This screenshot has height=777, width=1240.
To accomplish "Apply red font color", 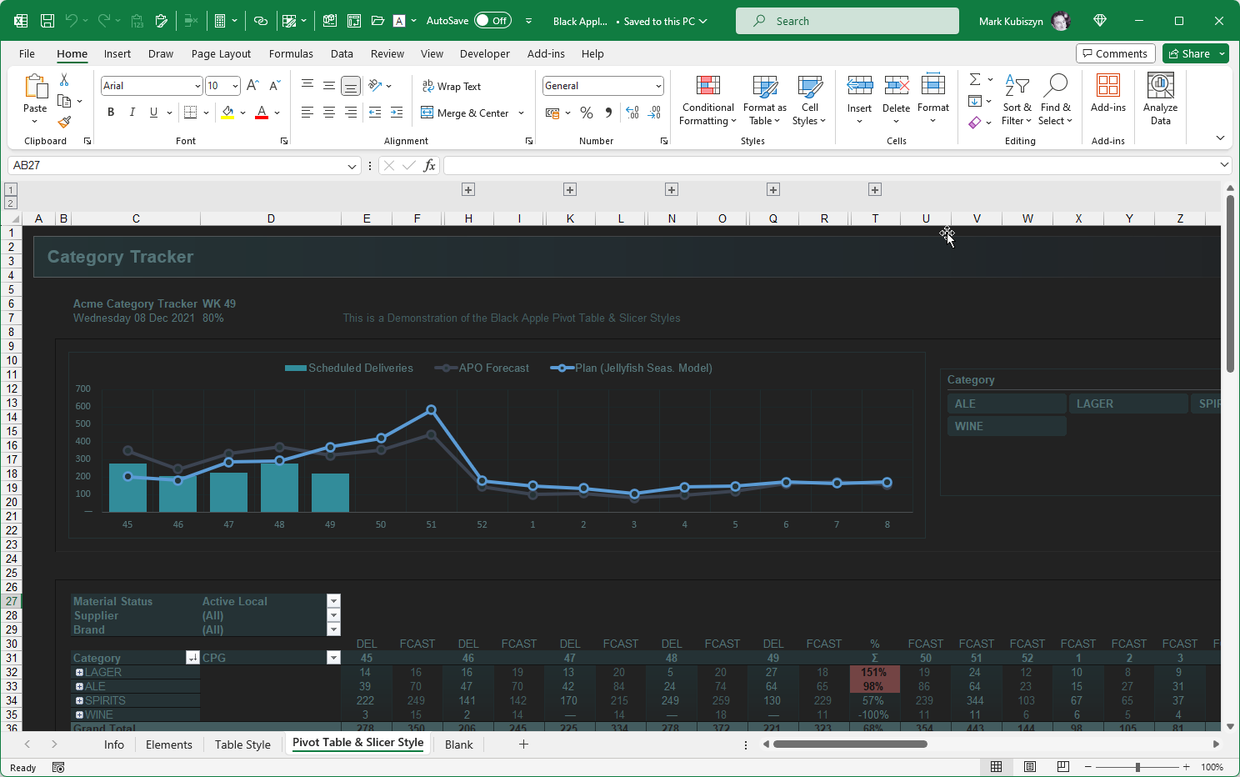I will [261, 113].
